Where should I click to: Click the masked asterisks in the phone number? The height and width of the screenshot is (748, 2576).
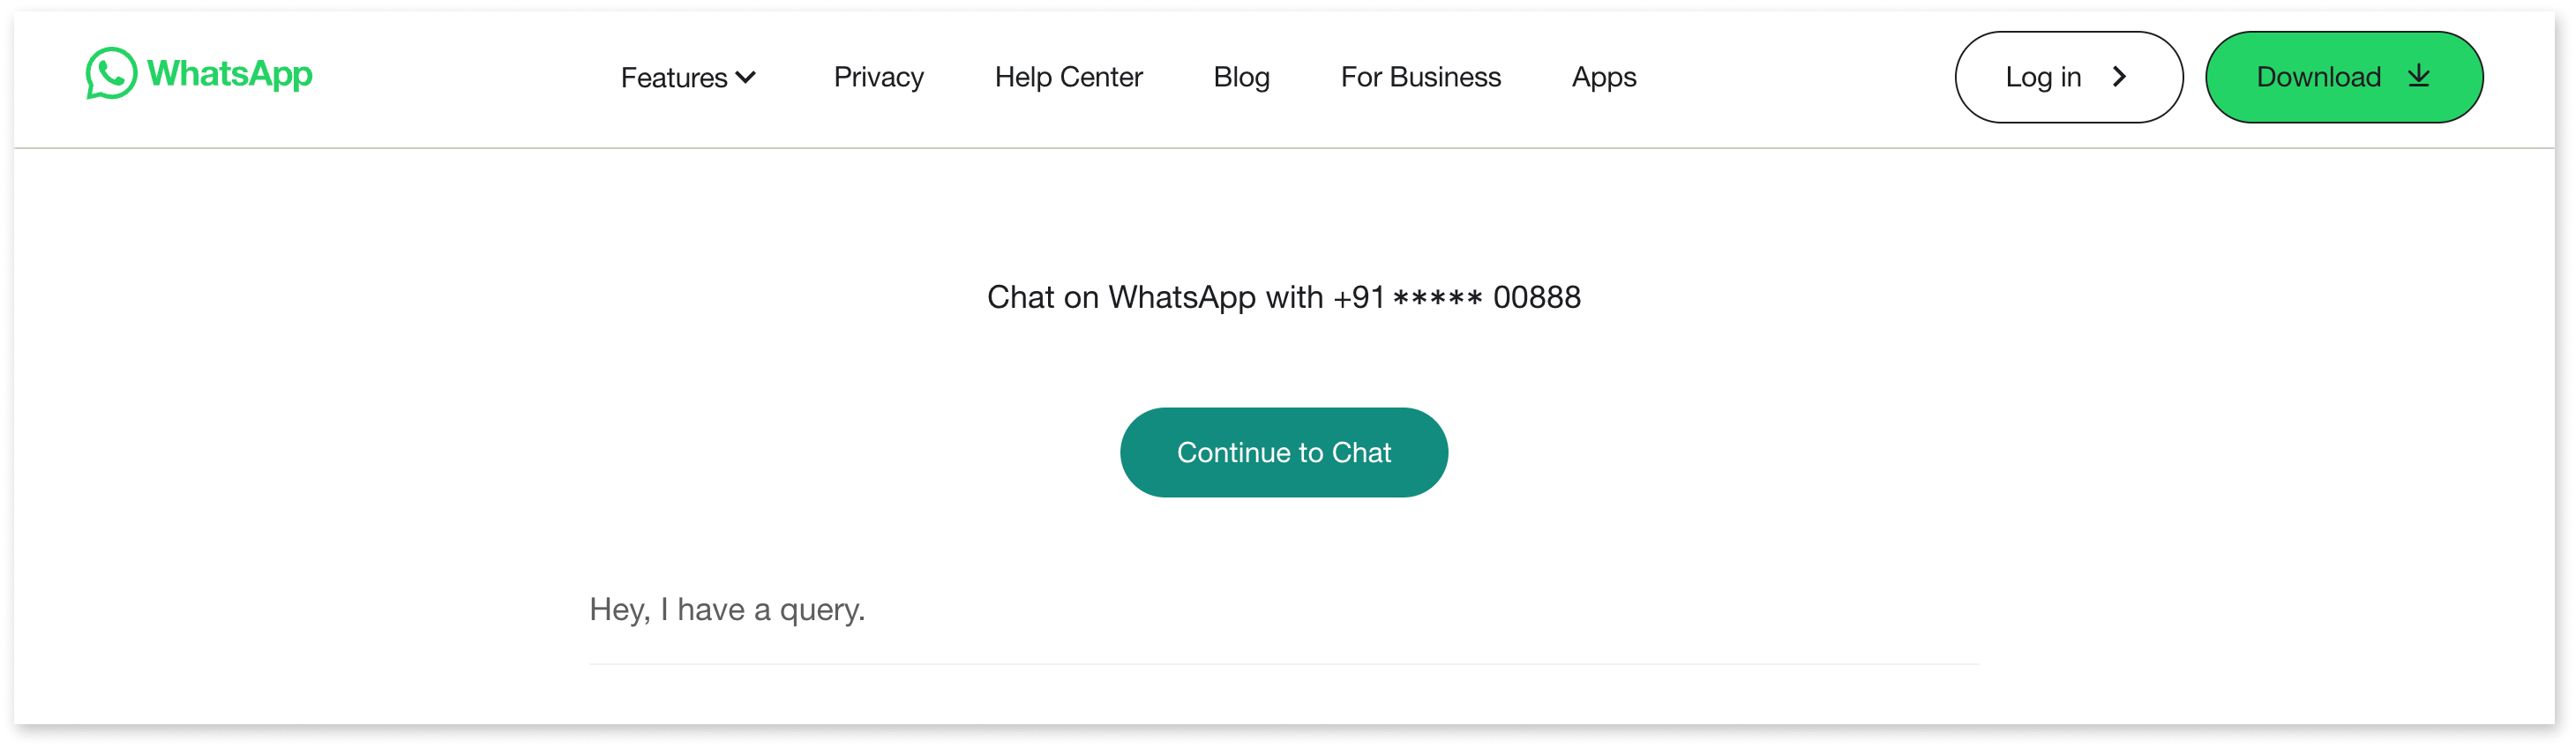point(1437,298)
